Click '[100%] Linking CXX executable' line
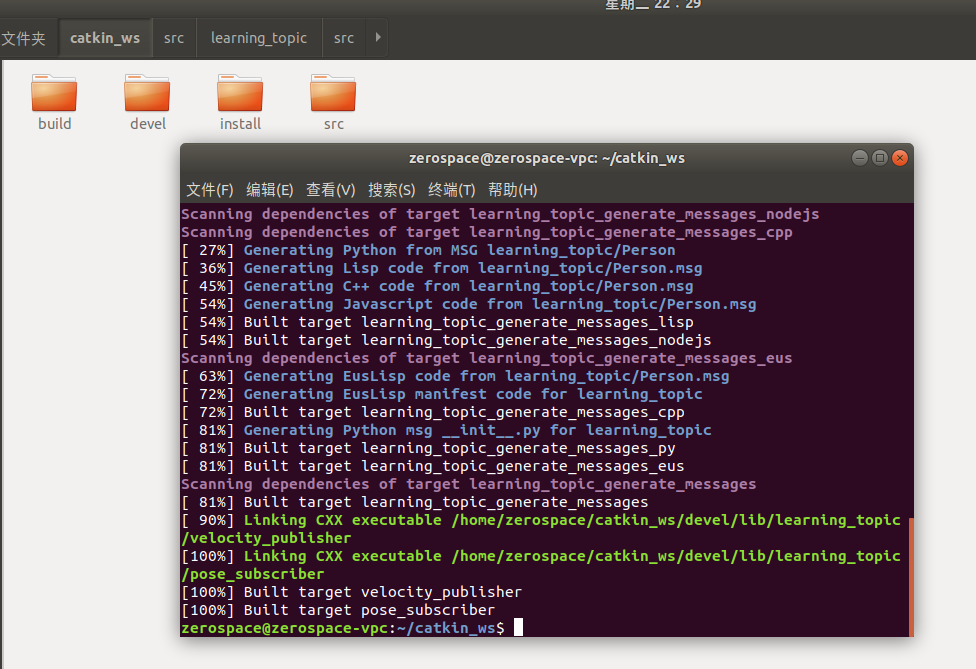976x669 pixels. 541,556
